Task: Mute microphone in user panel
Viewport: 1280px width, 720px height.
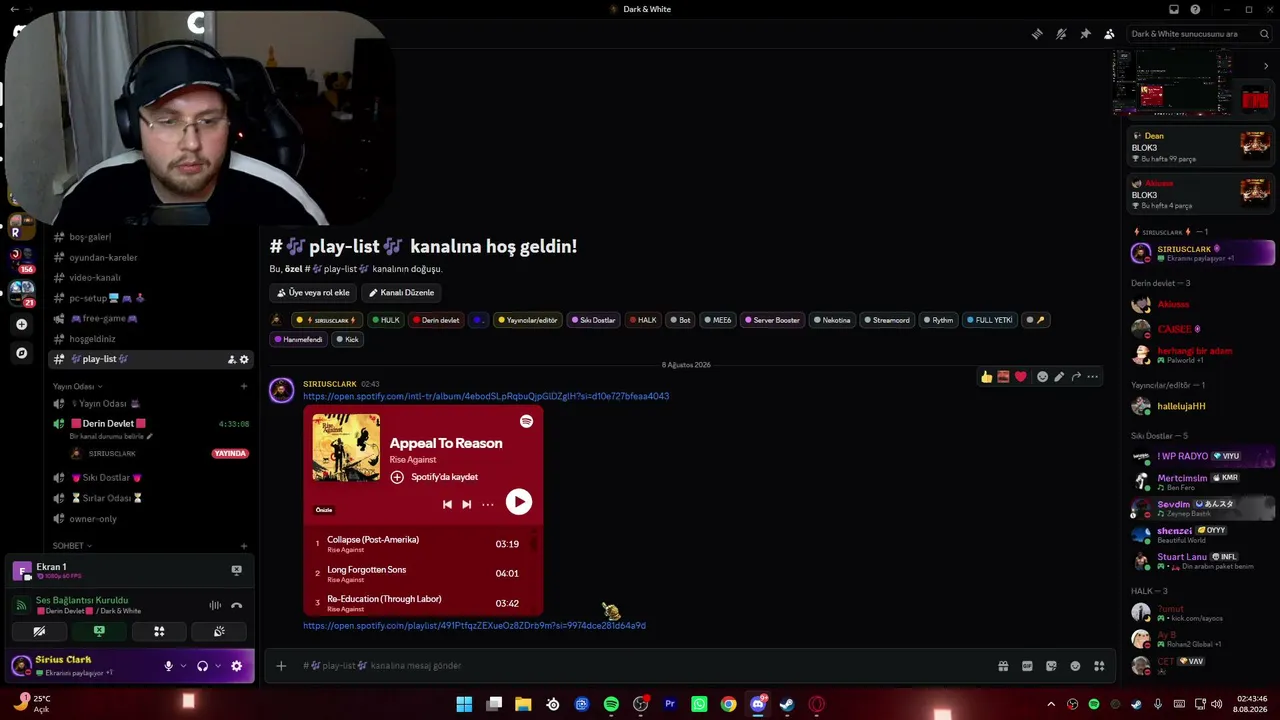Action: pyautogui.click(x=168, y=666)
